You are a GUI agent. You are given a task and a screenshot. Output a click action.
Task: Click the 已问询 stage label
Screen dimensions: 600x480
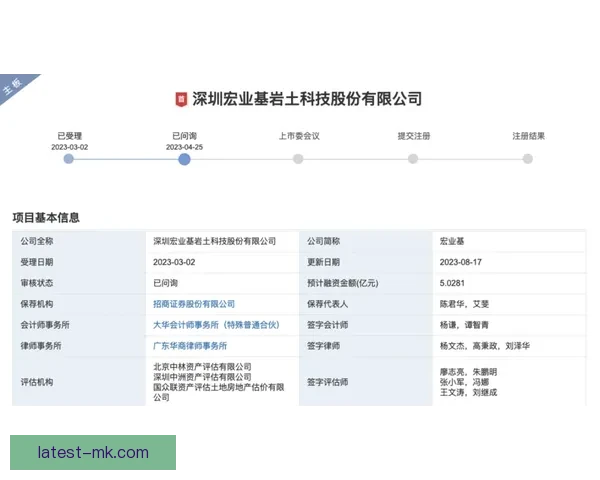click(184, 136)
